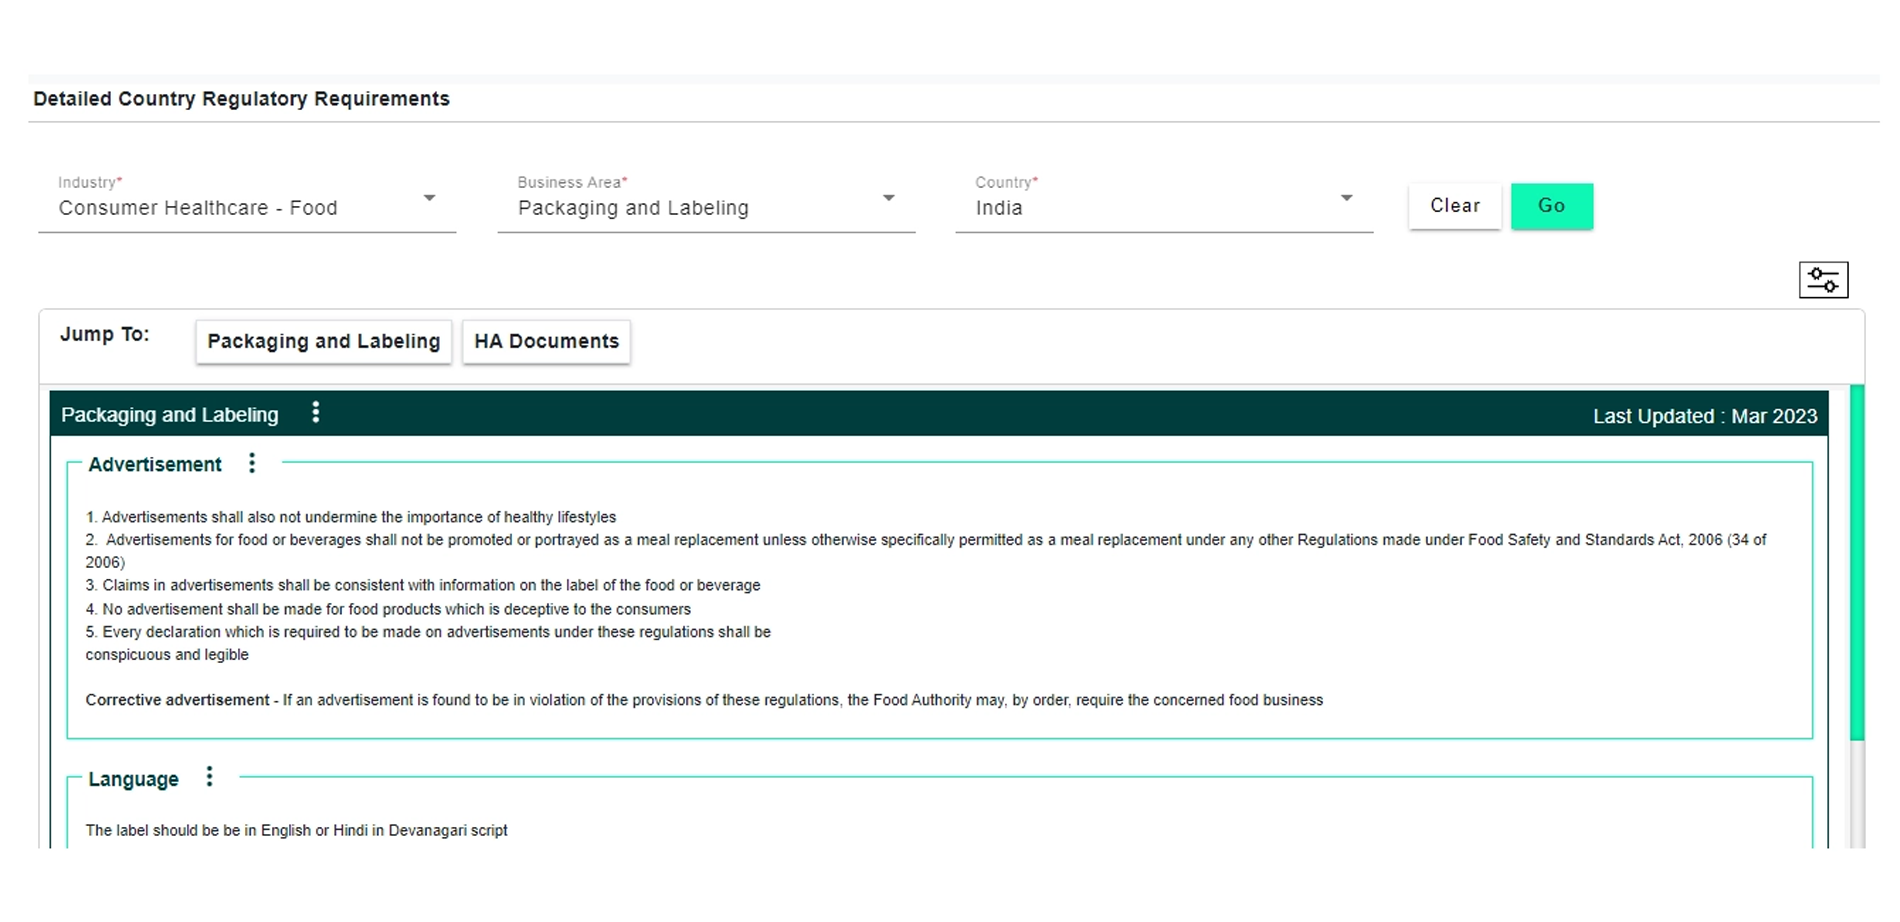The image size is (1900, 922).
Task: Click the Detailed Country Regulatory Requirements heading
Action: tap(241, 99)
